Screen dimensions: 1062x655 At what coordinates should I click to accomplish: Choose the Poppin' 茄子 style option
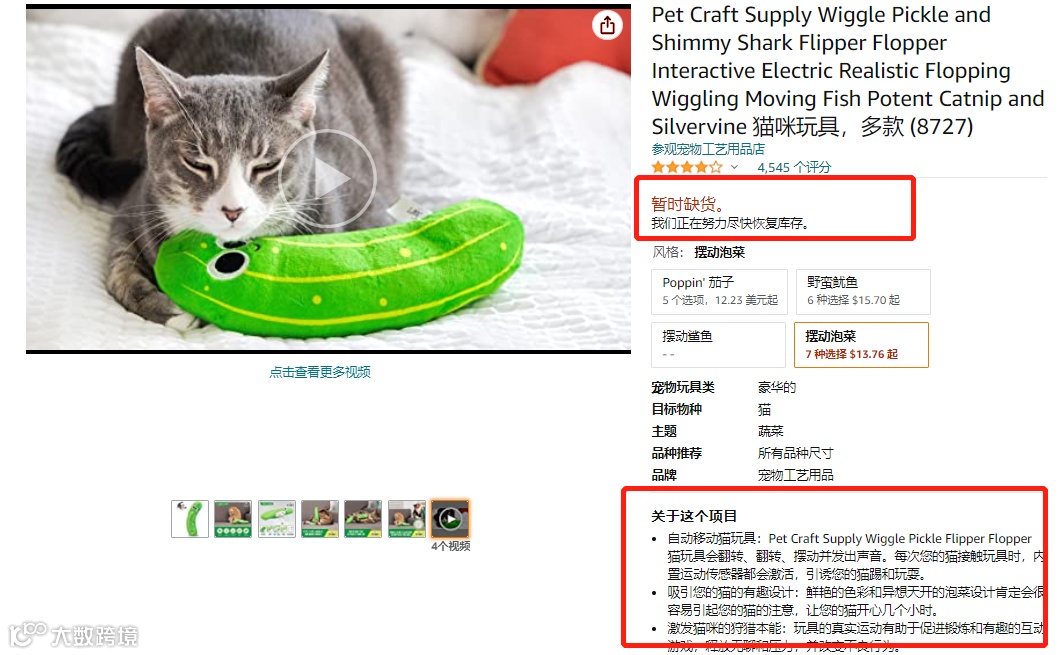pyautogui.click(x=719, y=292)
